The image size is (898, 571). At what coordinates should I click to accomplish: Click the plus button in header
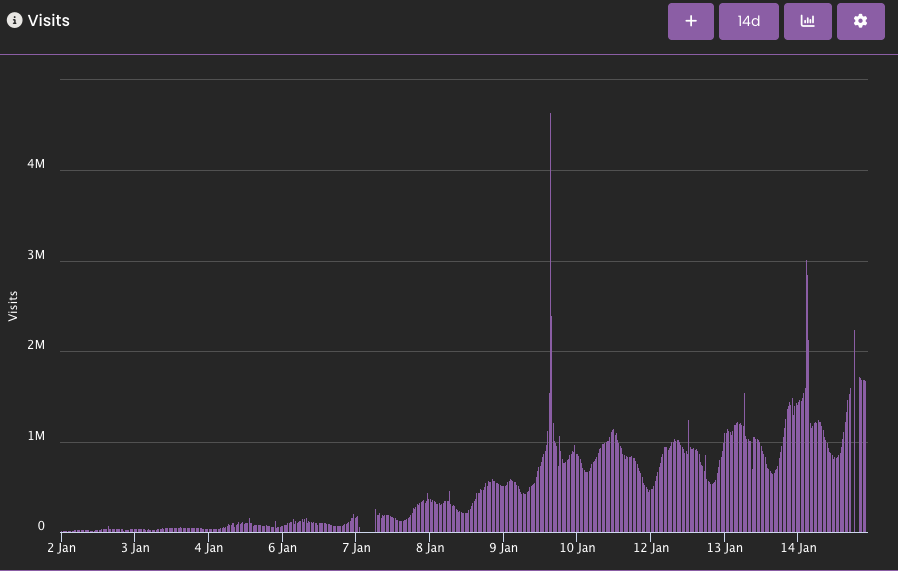pyautogui.click(x=691, y=21)
